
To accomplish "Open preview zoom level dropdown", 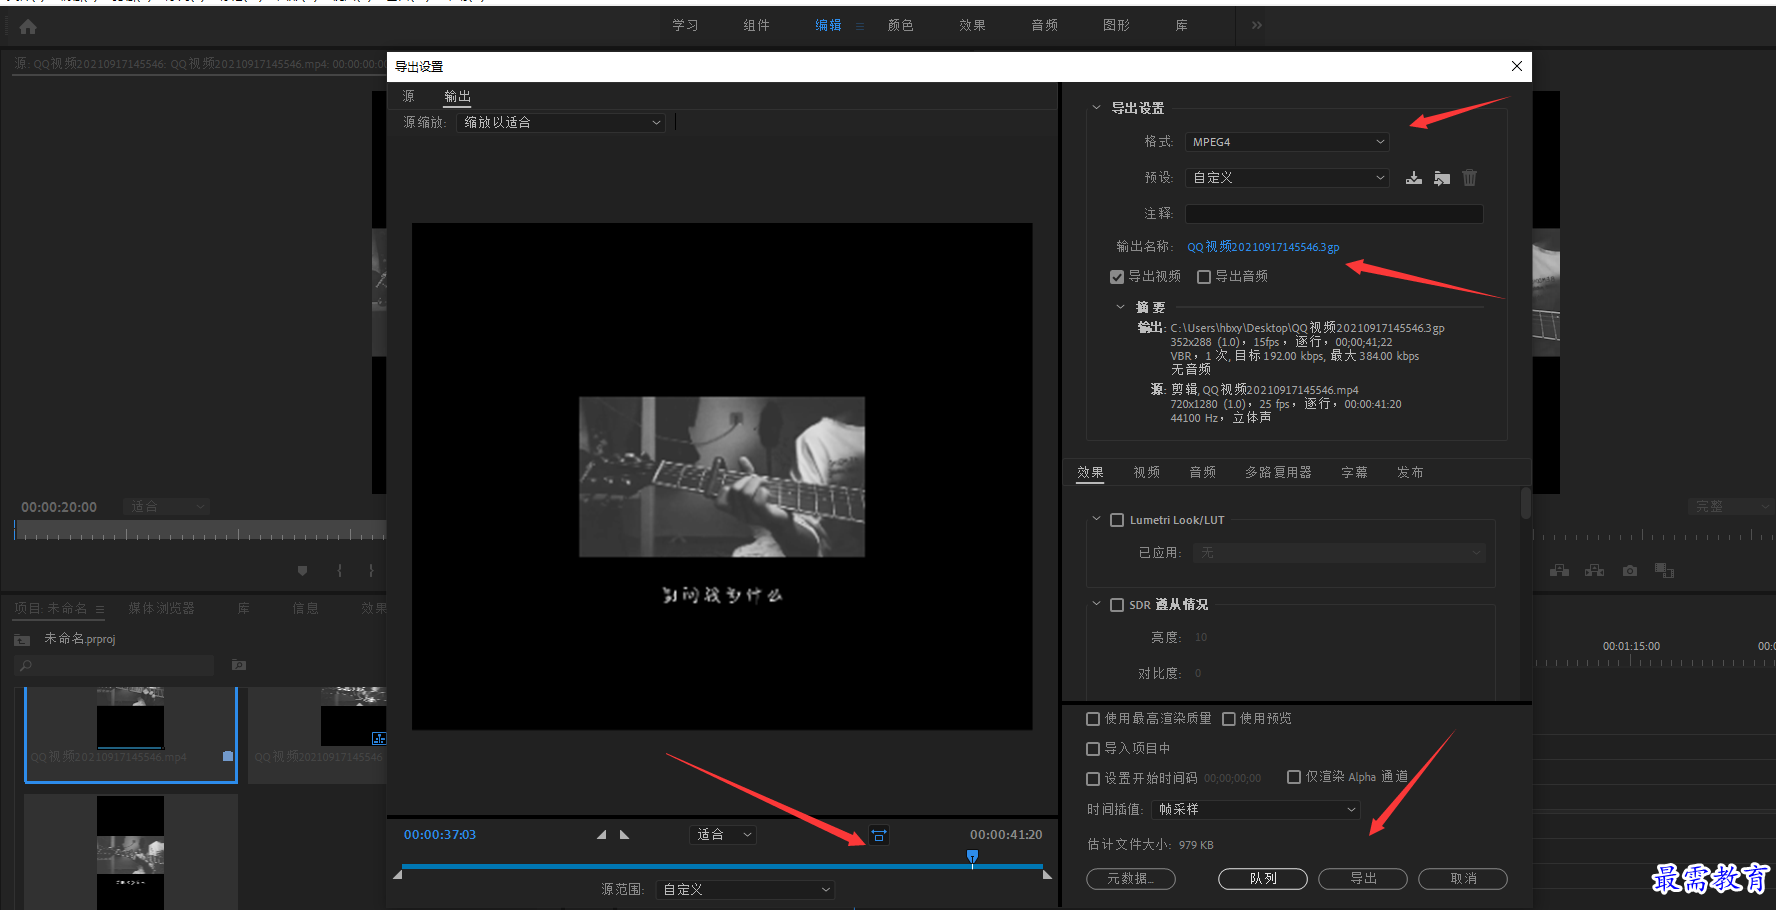I will click(723, 835).
